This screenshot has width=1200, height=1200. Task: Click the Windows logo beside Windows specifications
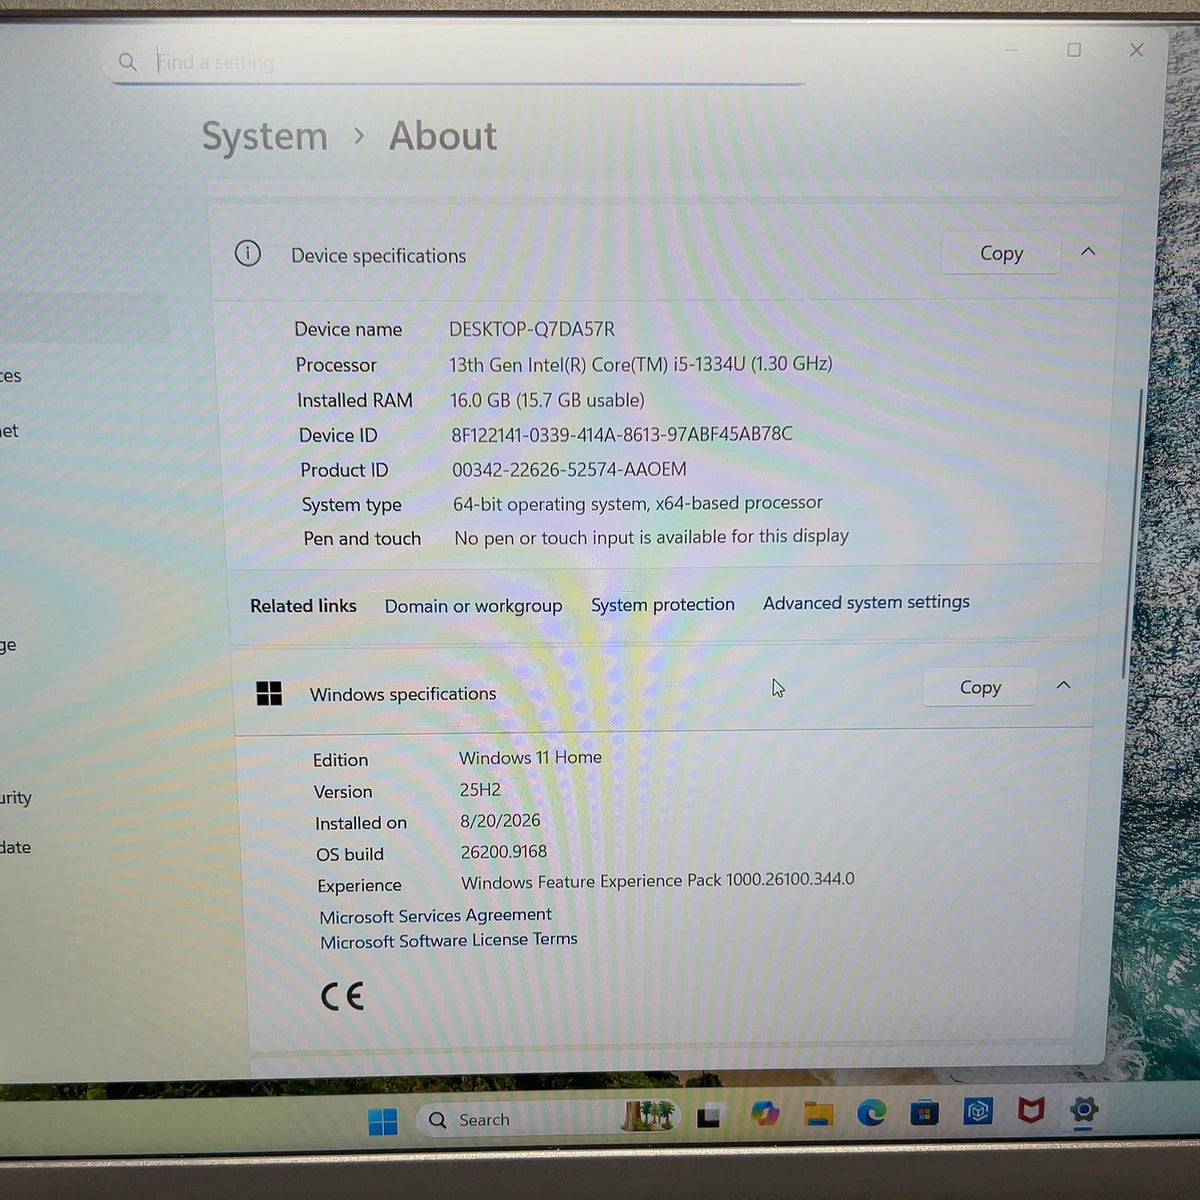pos(269,694)
